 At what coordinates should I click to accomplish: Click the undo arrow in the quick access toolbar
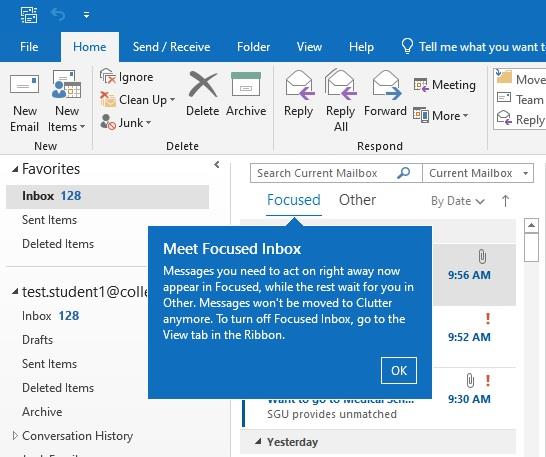[x=58, y=15]
